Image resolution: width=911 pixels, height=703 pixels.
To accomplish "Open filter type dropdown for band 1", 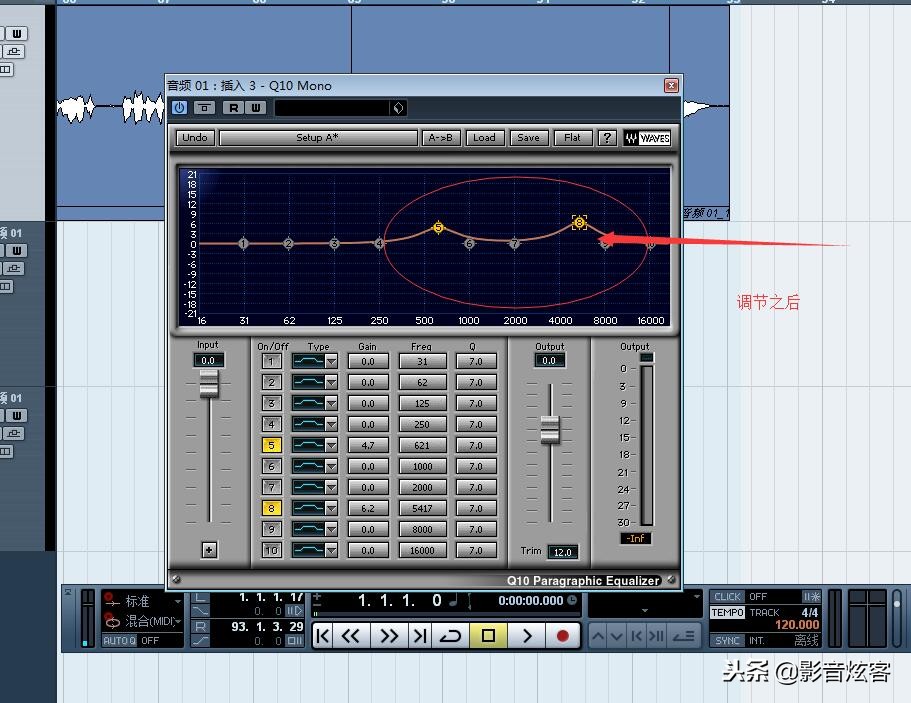I will click(331, 361).
